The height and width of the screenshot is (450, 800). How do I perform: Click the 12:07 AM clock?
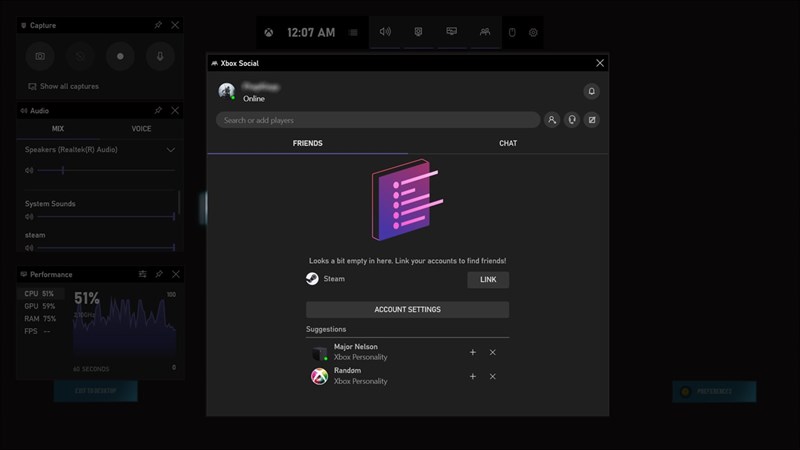pyautogui.click(x=311, y=33)
